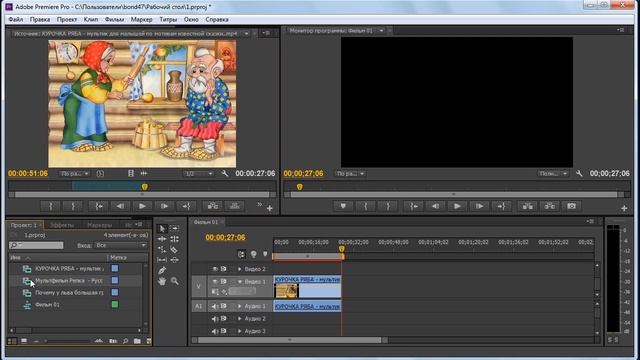Open the Титры menu
This screenshot has height=360, width=640.
click(168, 19)
